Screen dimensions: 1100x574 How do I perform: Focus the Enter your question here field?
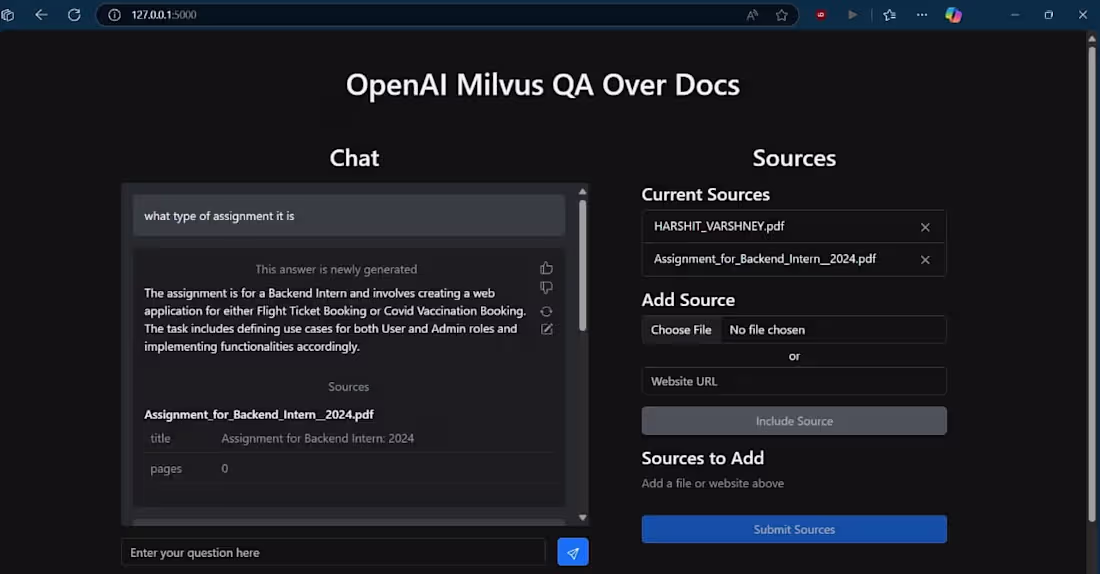pos(333,552)
